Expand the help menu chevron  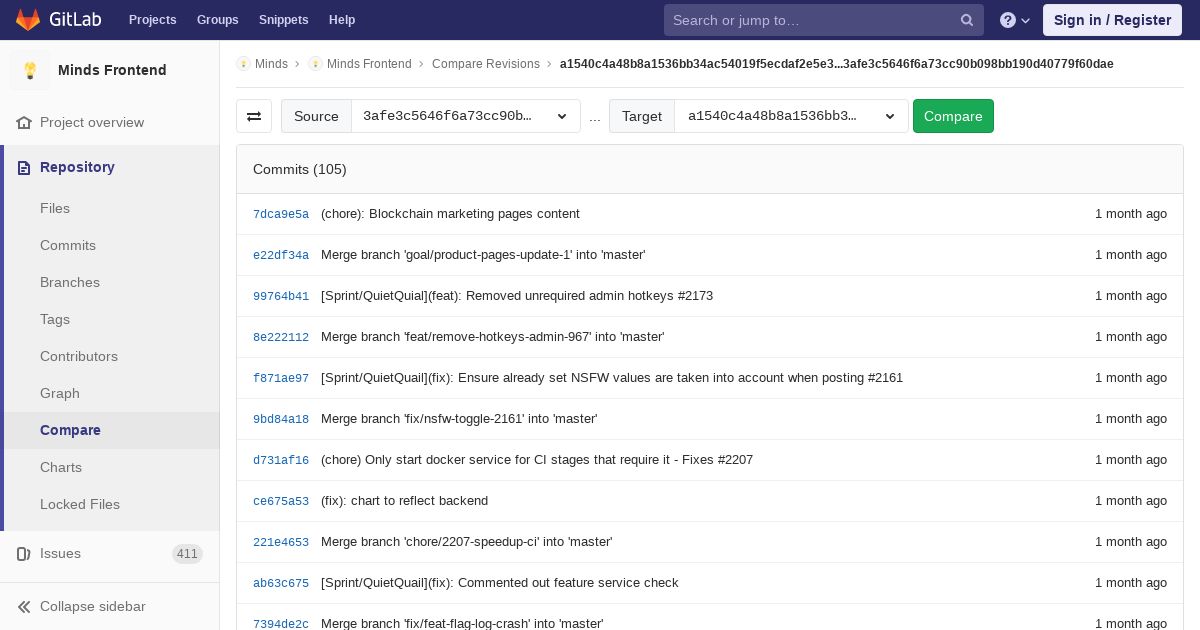coord(1025,21)
